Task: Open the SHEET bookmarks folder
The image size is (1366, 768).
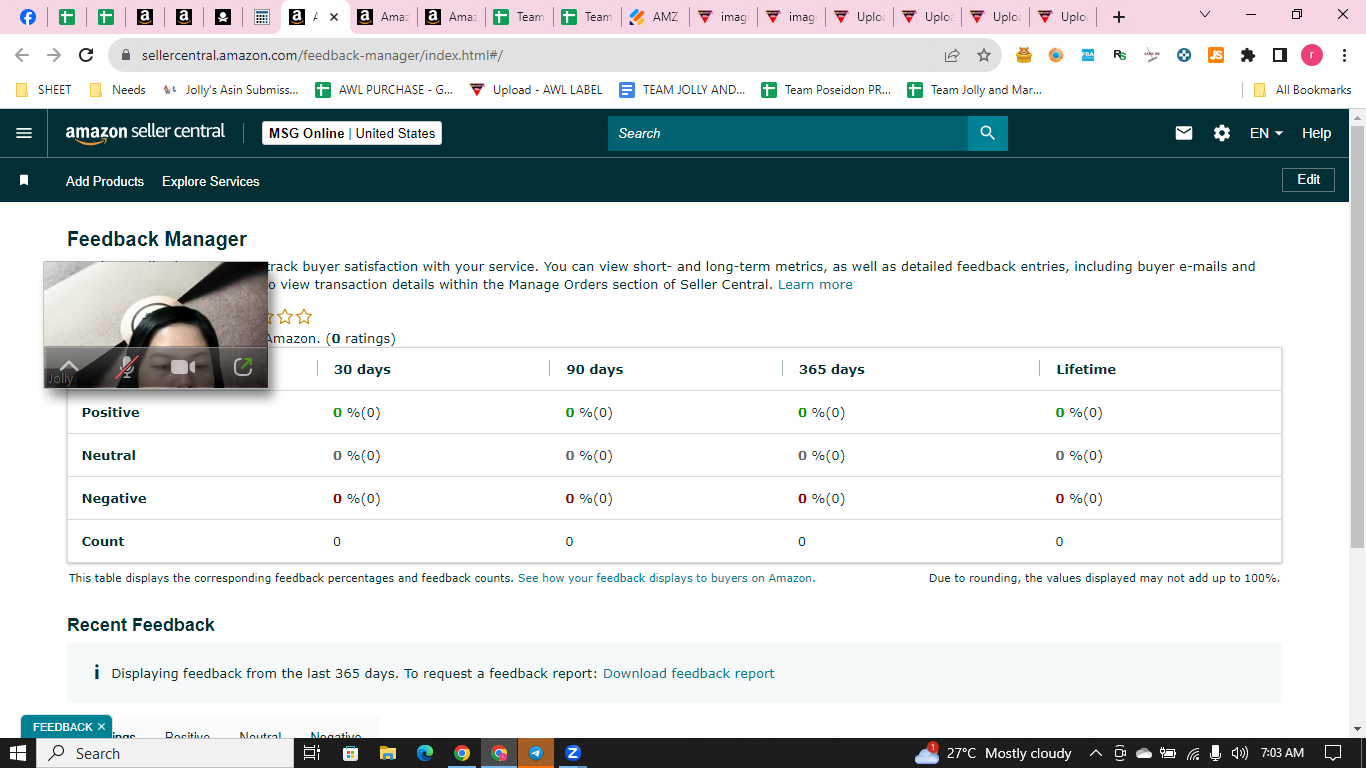Action: [43, 90]
